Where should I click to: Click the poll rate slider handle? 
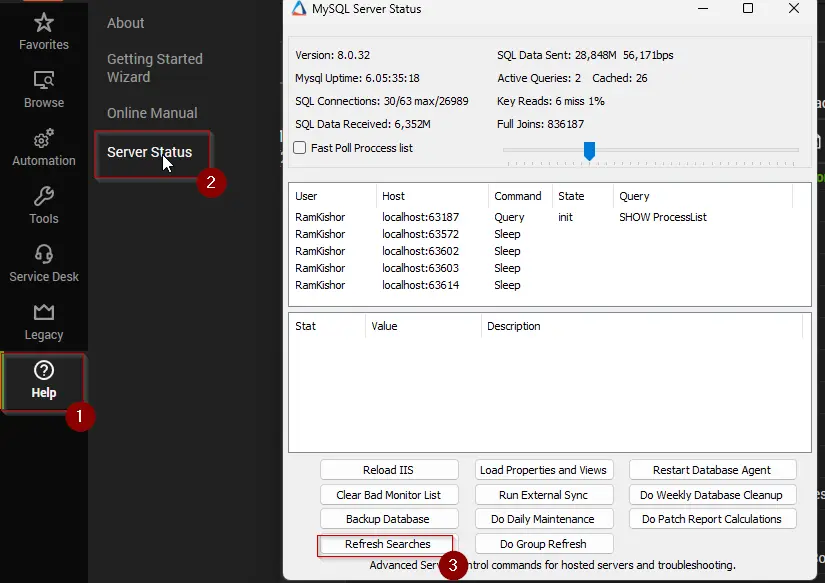coord(589,151)
